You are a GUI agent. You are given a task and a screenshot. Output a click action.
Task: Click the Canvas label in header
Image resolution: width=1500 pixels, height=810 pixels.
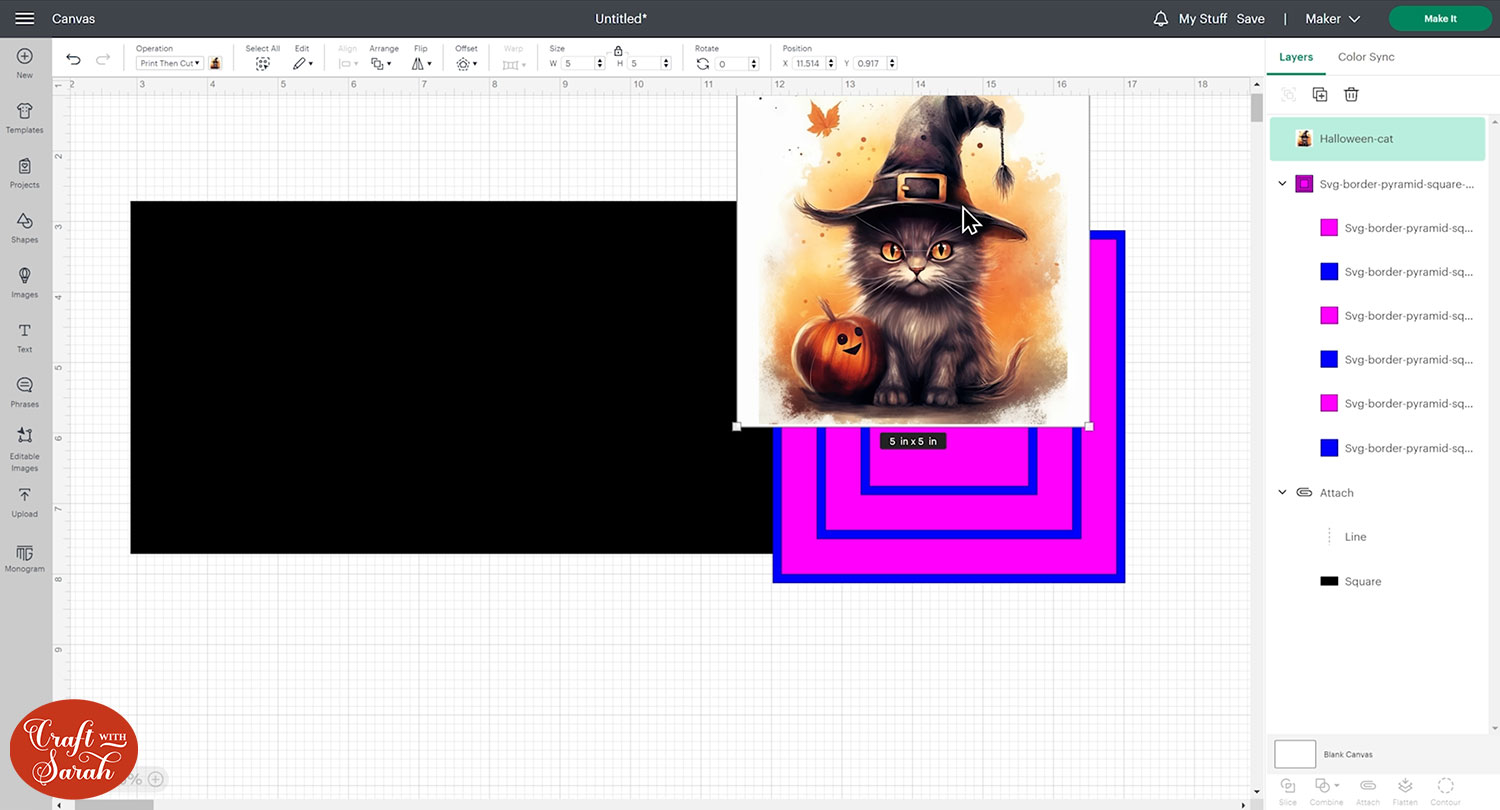pos(73,19)
